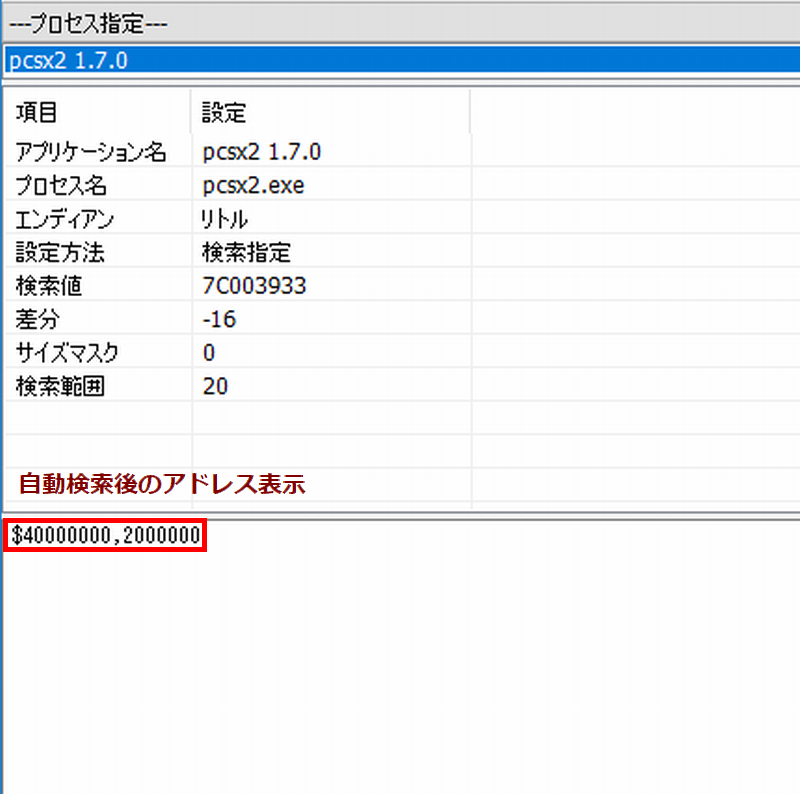
Task: Click the 項目 column header
Action: tap(36, 112)
